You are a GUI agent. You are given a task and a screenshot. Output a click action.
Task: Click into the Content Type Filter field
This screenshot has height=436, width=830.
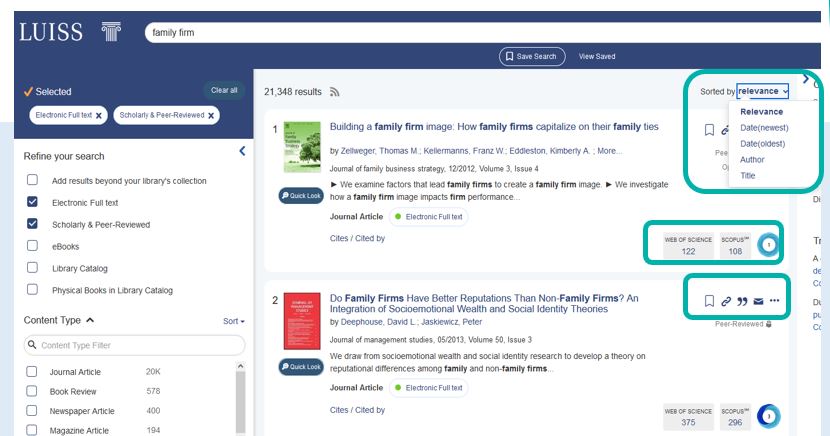coord(134,345)
